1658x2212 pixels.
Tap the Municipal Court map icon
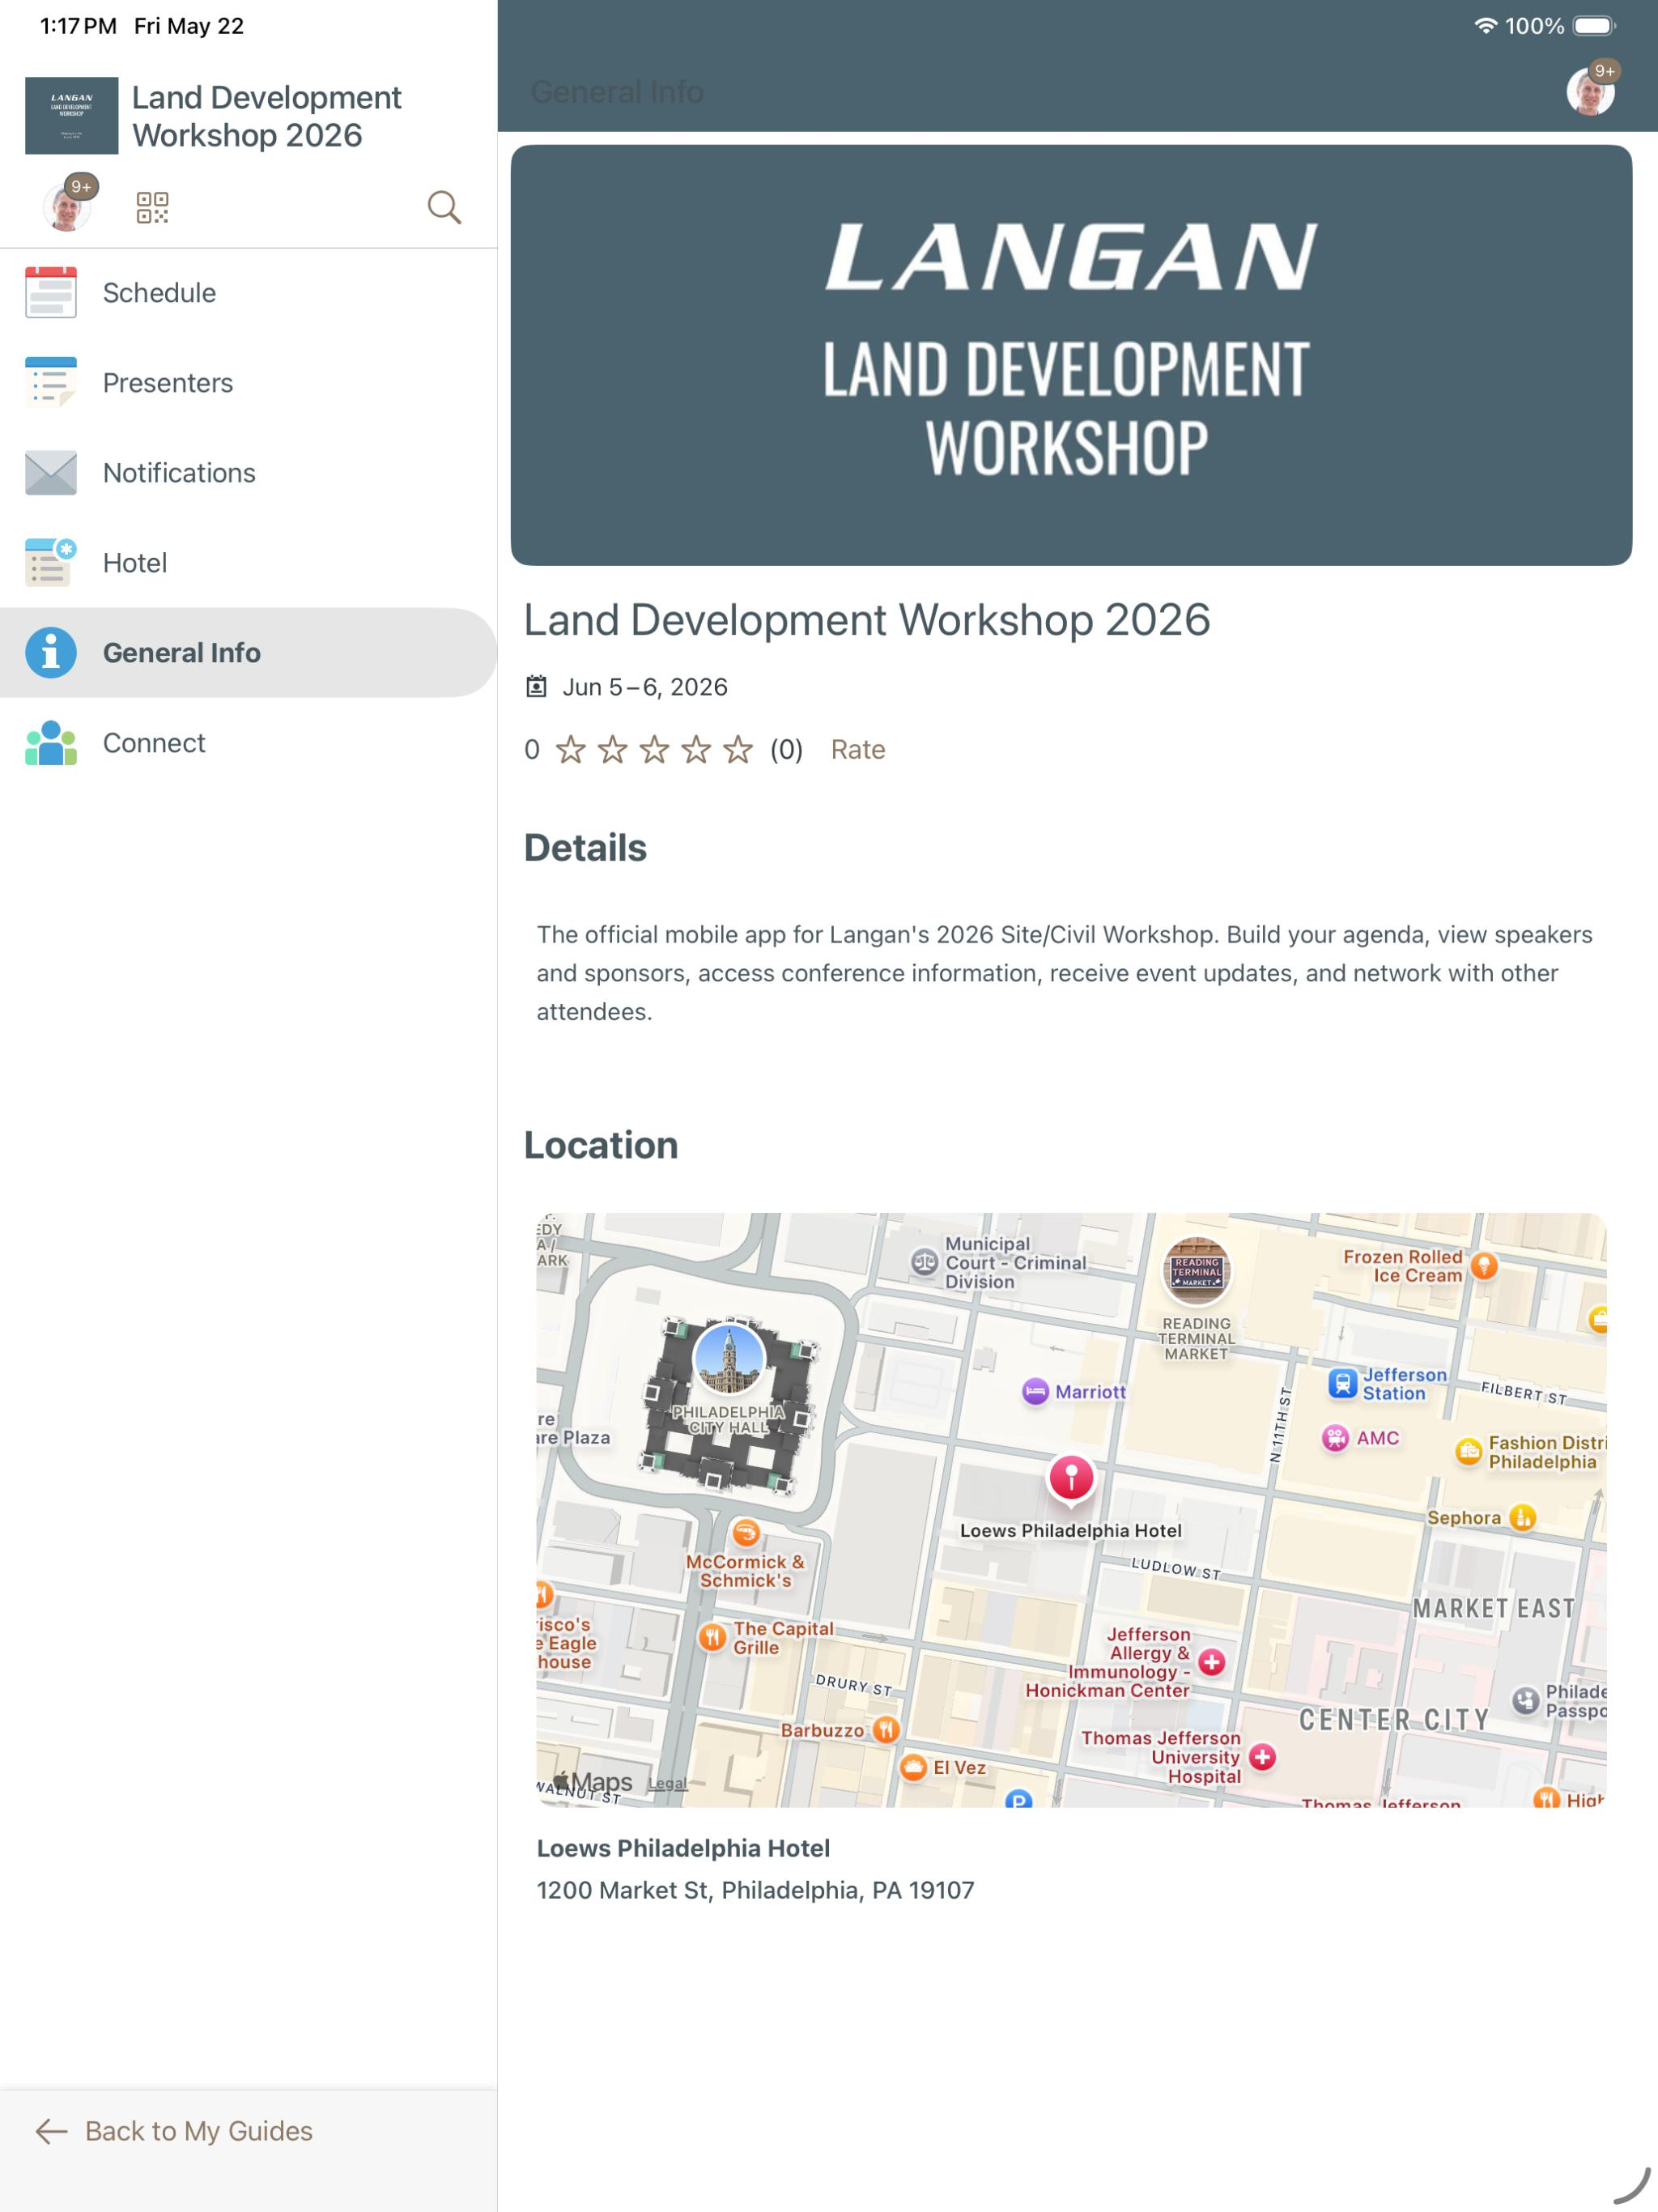click(924, 1262)
